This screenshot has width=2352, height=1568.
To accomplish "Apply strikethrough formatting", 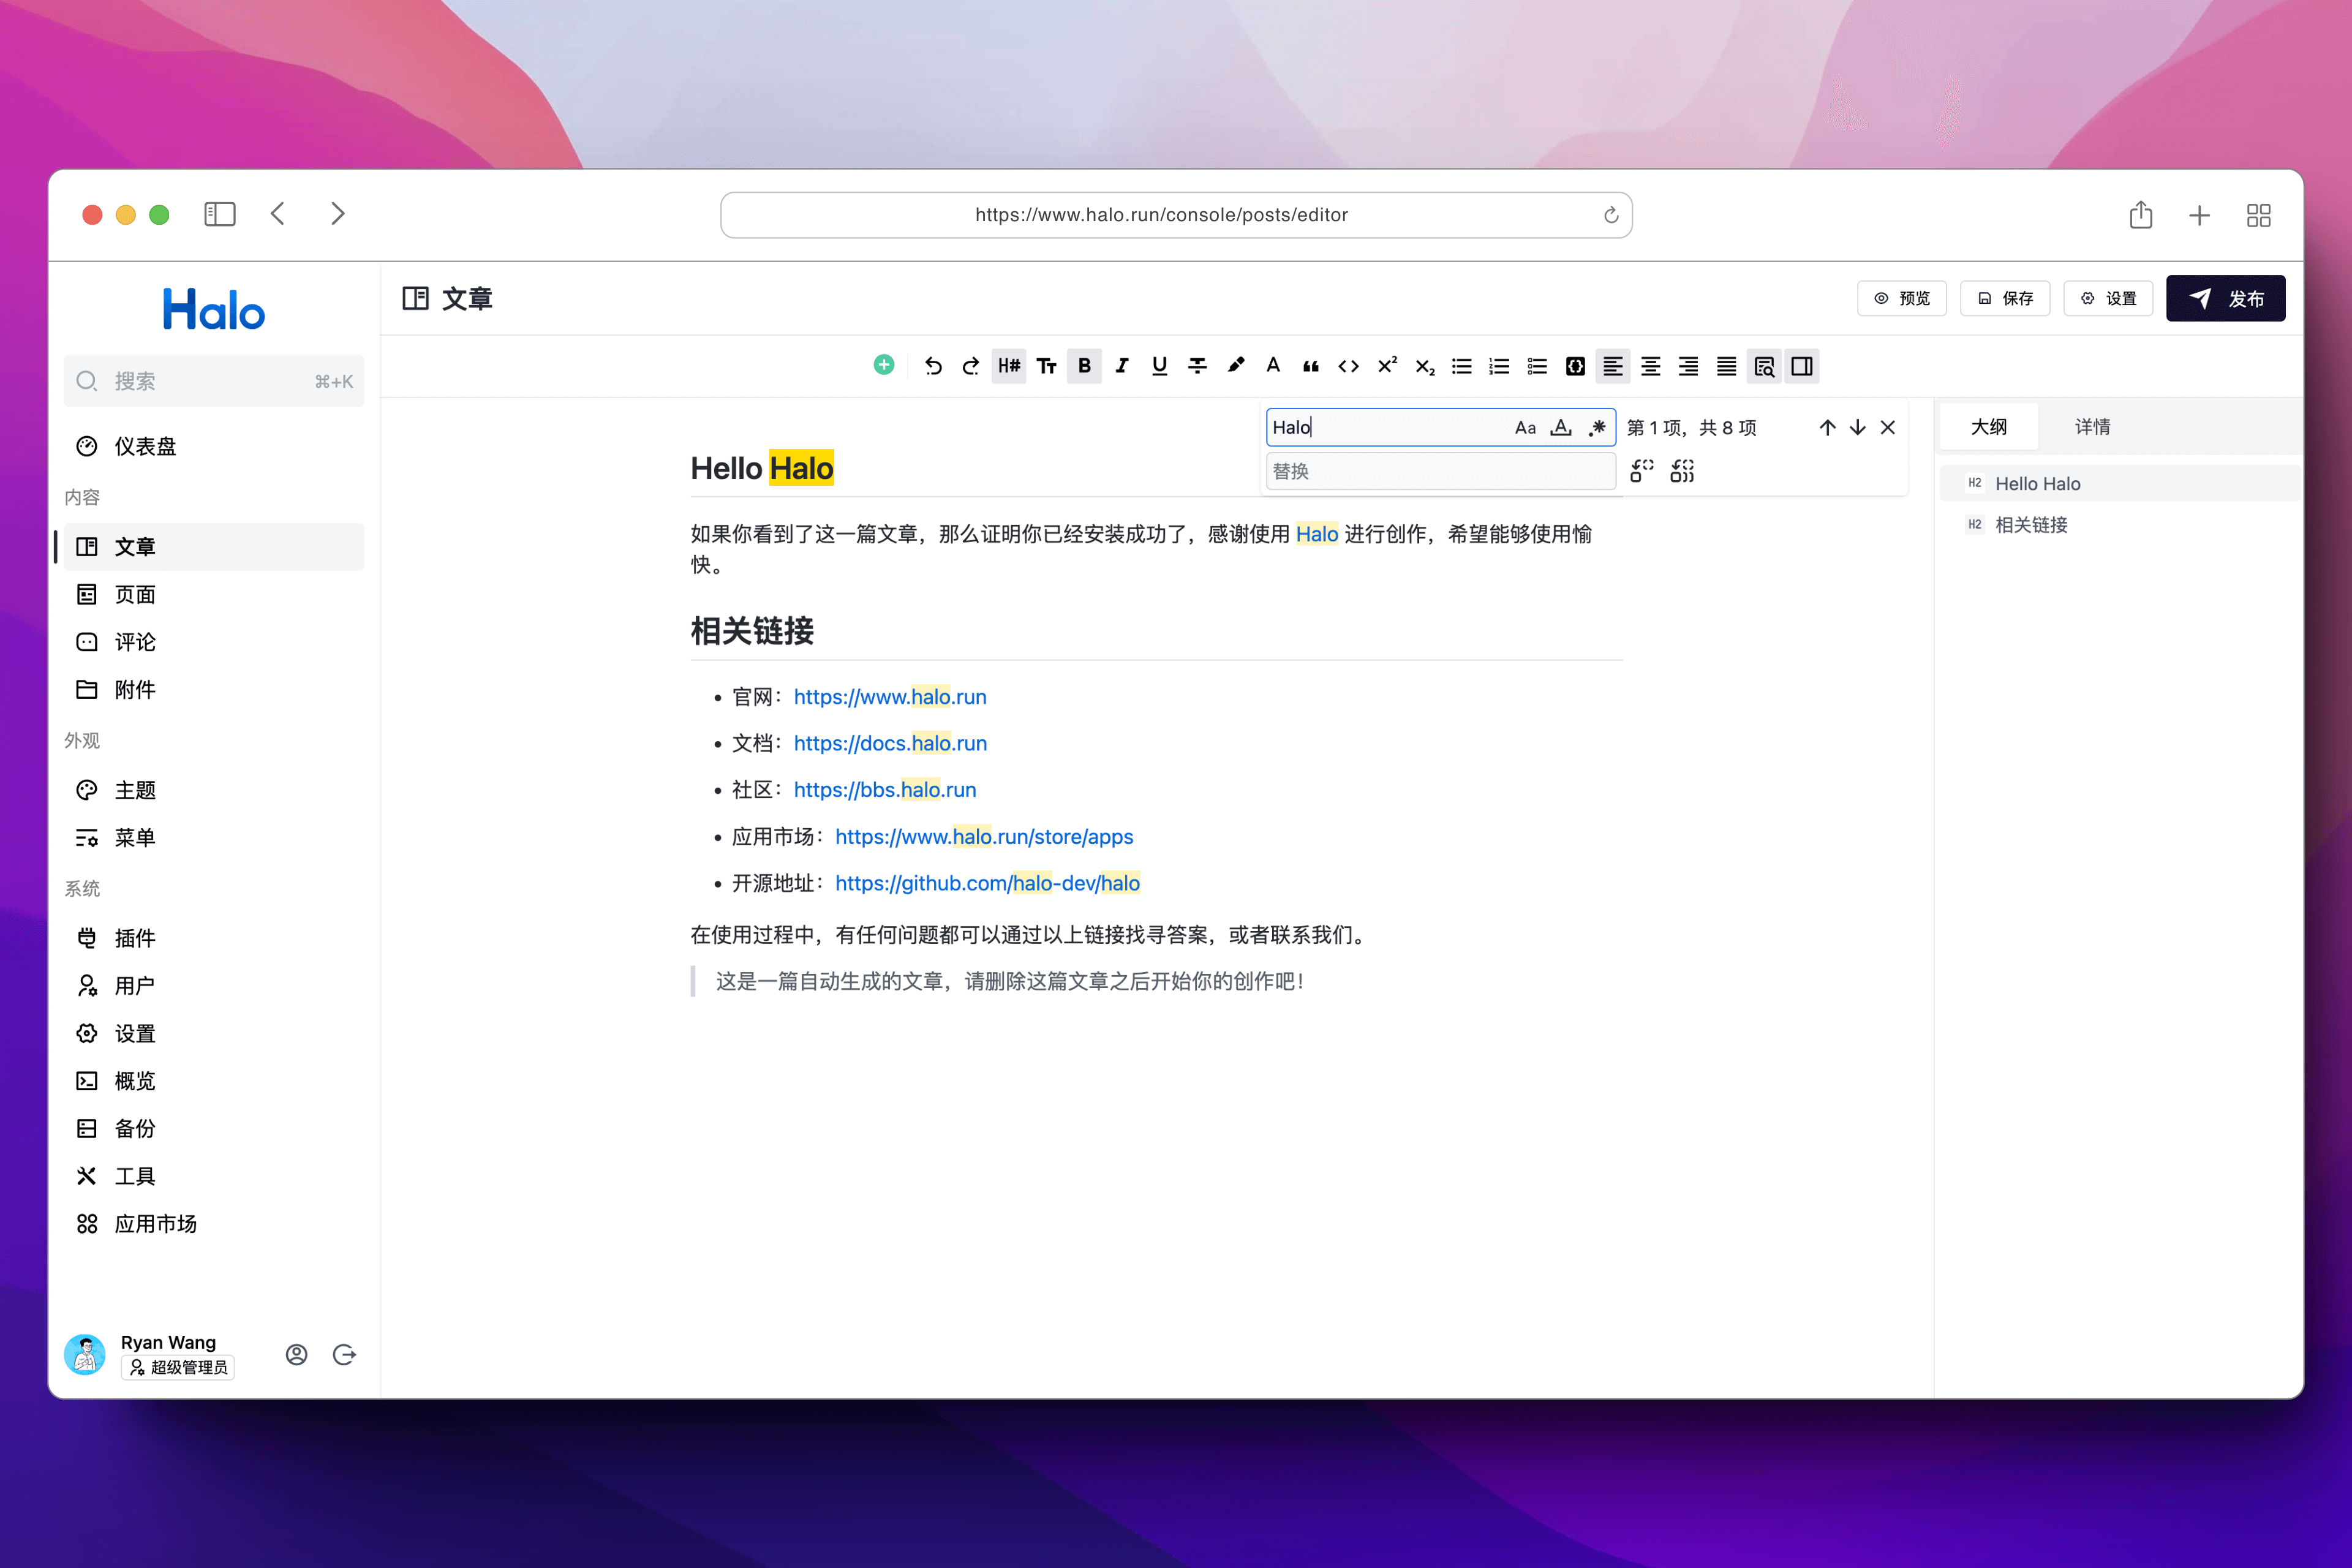I will click(x=1197, y=366).
